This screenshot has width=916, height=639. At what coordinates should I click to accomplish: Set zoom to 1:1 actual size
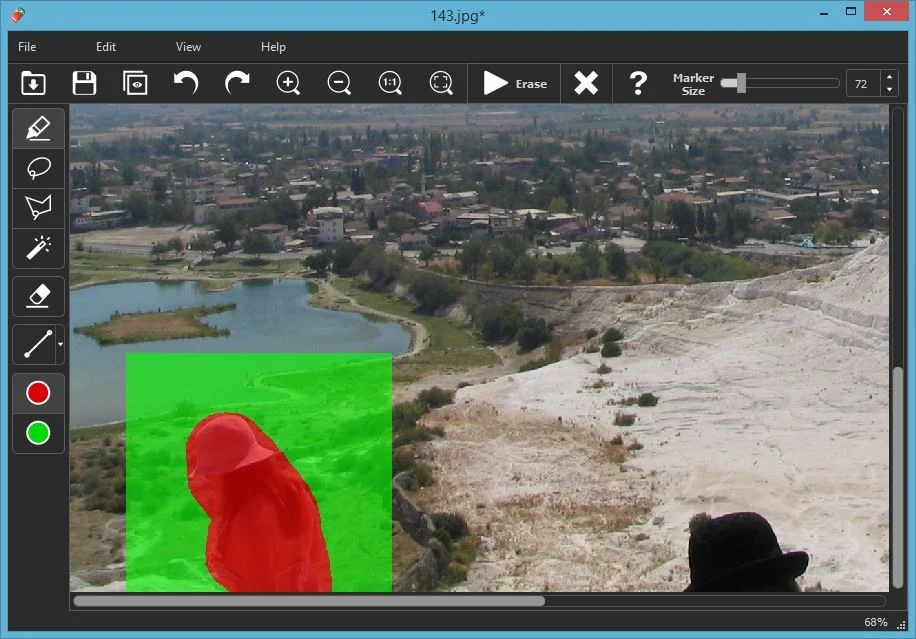coord(390,83)
